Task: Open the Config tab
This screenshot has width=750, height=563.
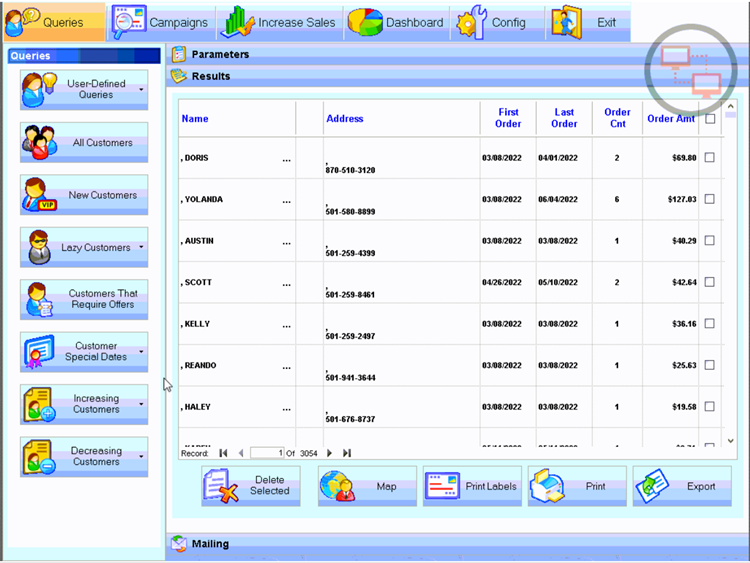Action: pos(496,22)
